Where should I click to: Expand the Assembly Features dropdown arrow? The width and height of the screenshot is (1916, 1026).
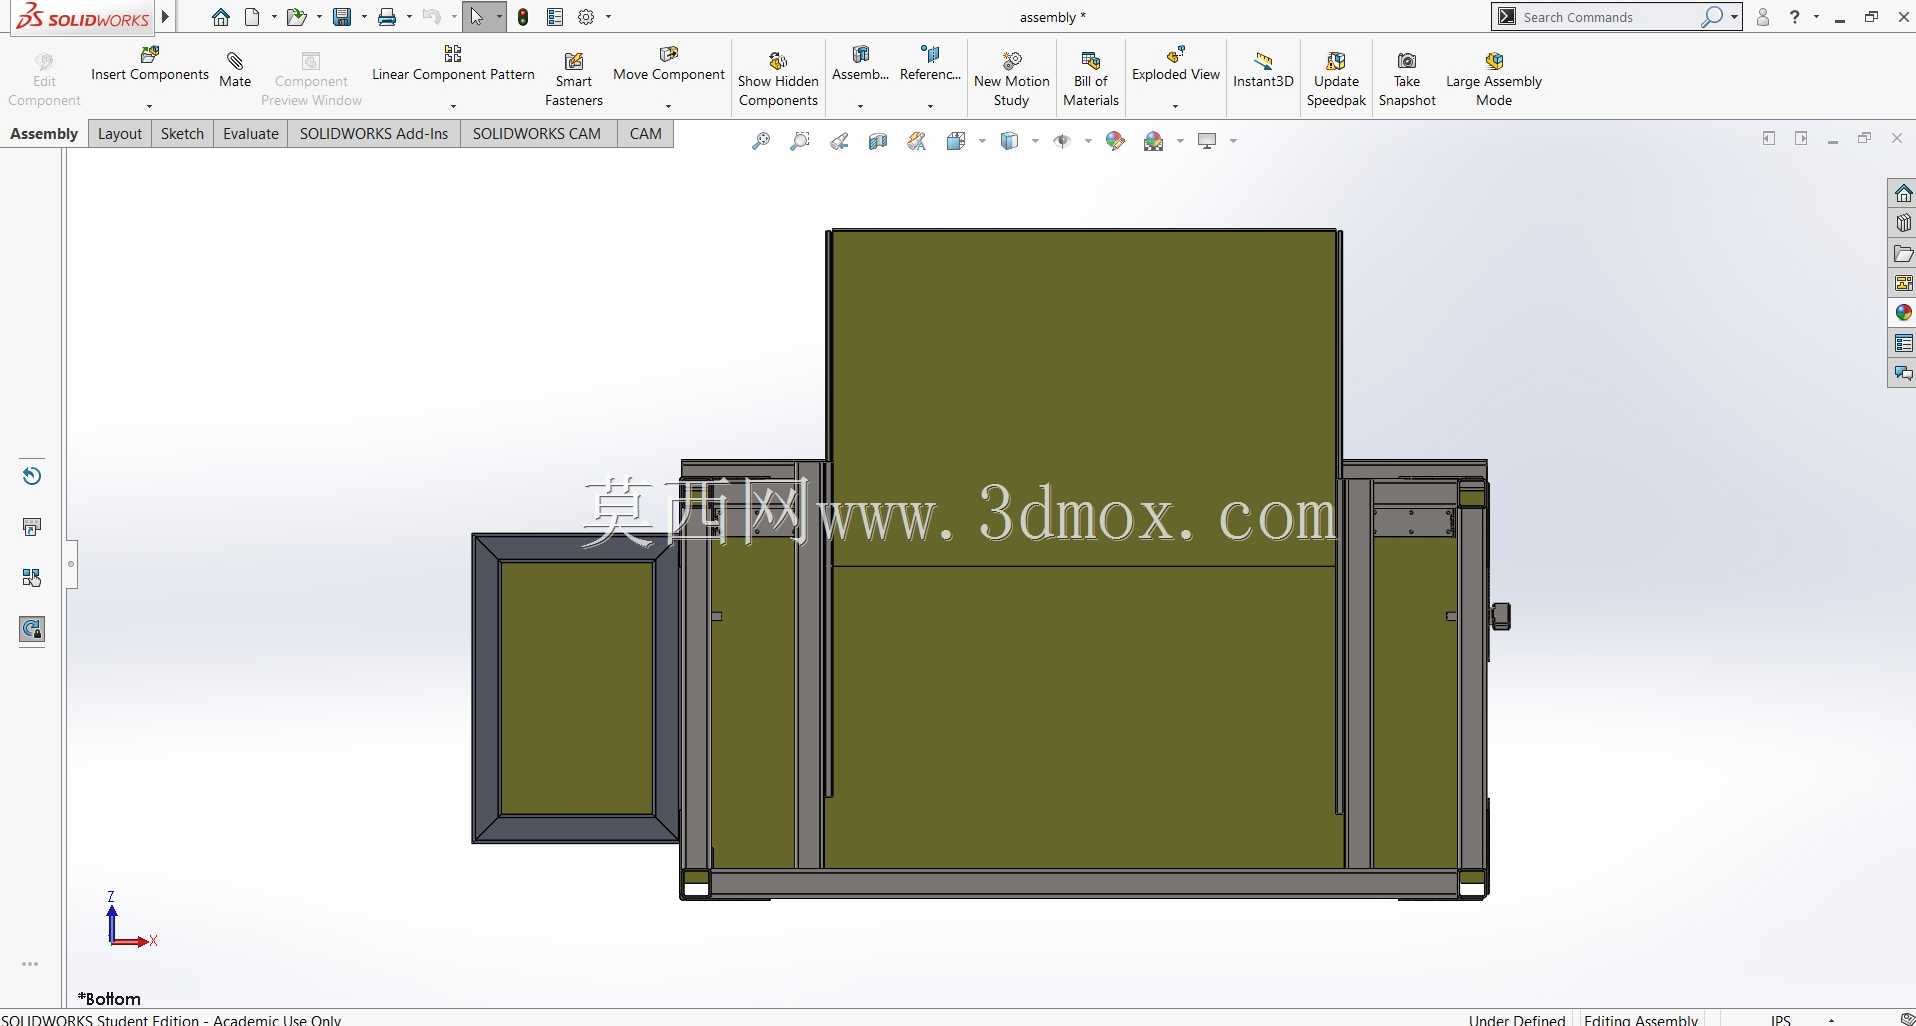pyautogui.click(x=860, y=106)
